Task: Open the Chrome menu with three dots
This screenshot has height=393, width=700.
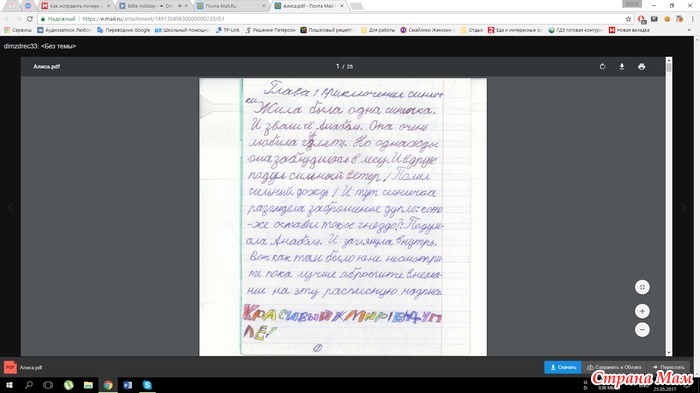Action: pyautogui.click(x=693, y=19)
